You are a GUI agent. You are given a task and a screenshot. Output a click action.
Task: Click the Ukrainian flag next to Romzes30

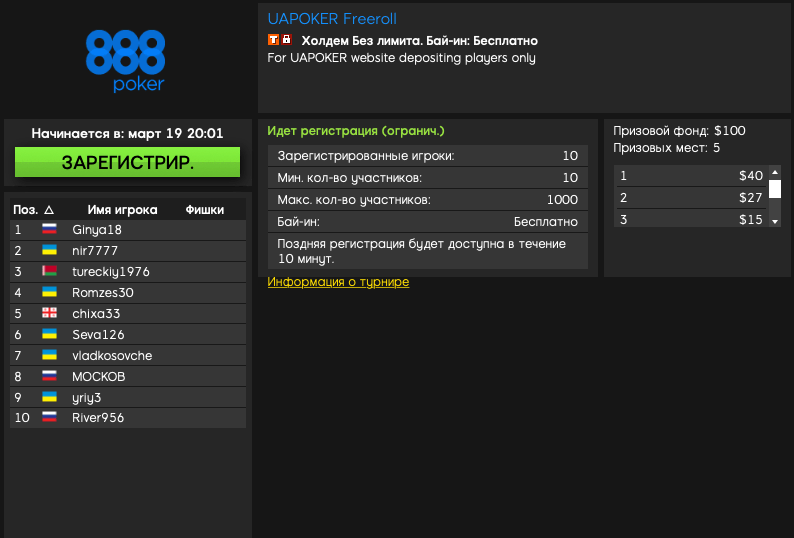[49, 292]
